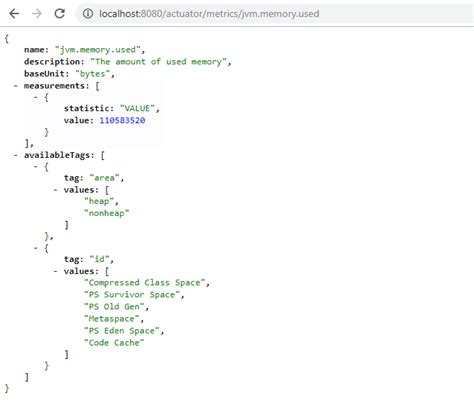This screenshot has height=417, width=474.
Task: Collapse the availableTags array
Action: click(15, 155)
